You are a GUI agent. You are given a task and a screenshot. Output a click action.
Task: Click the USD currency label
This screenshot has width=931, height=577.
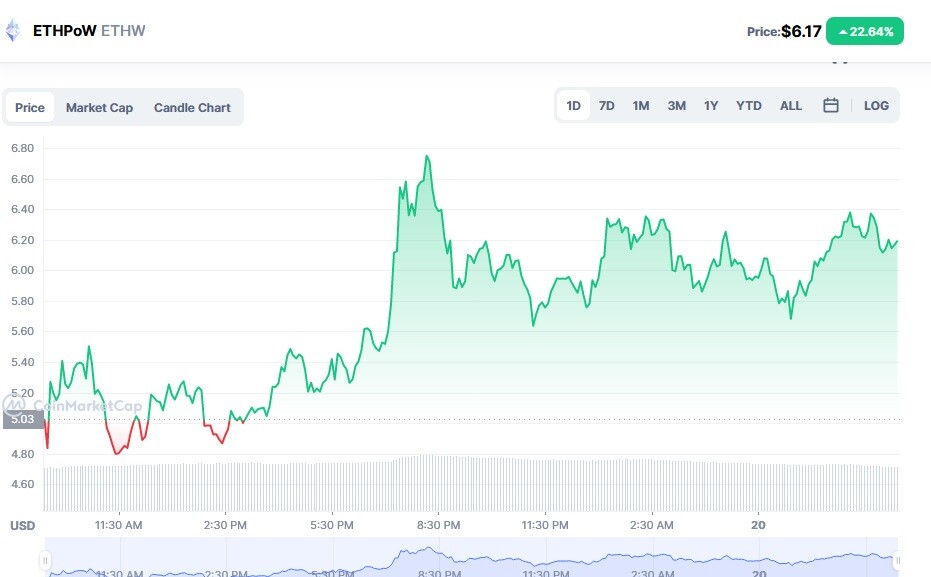point(23,526)
